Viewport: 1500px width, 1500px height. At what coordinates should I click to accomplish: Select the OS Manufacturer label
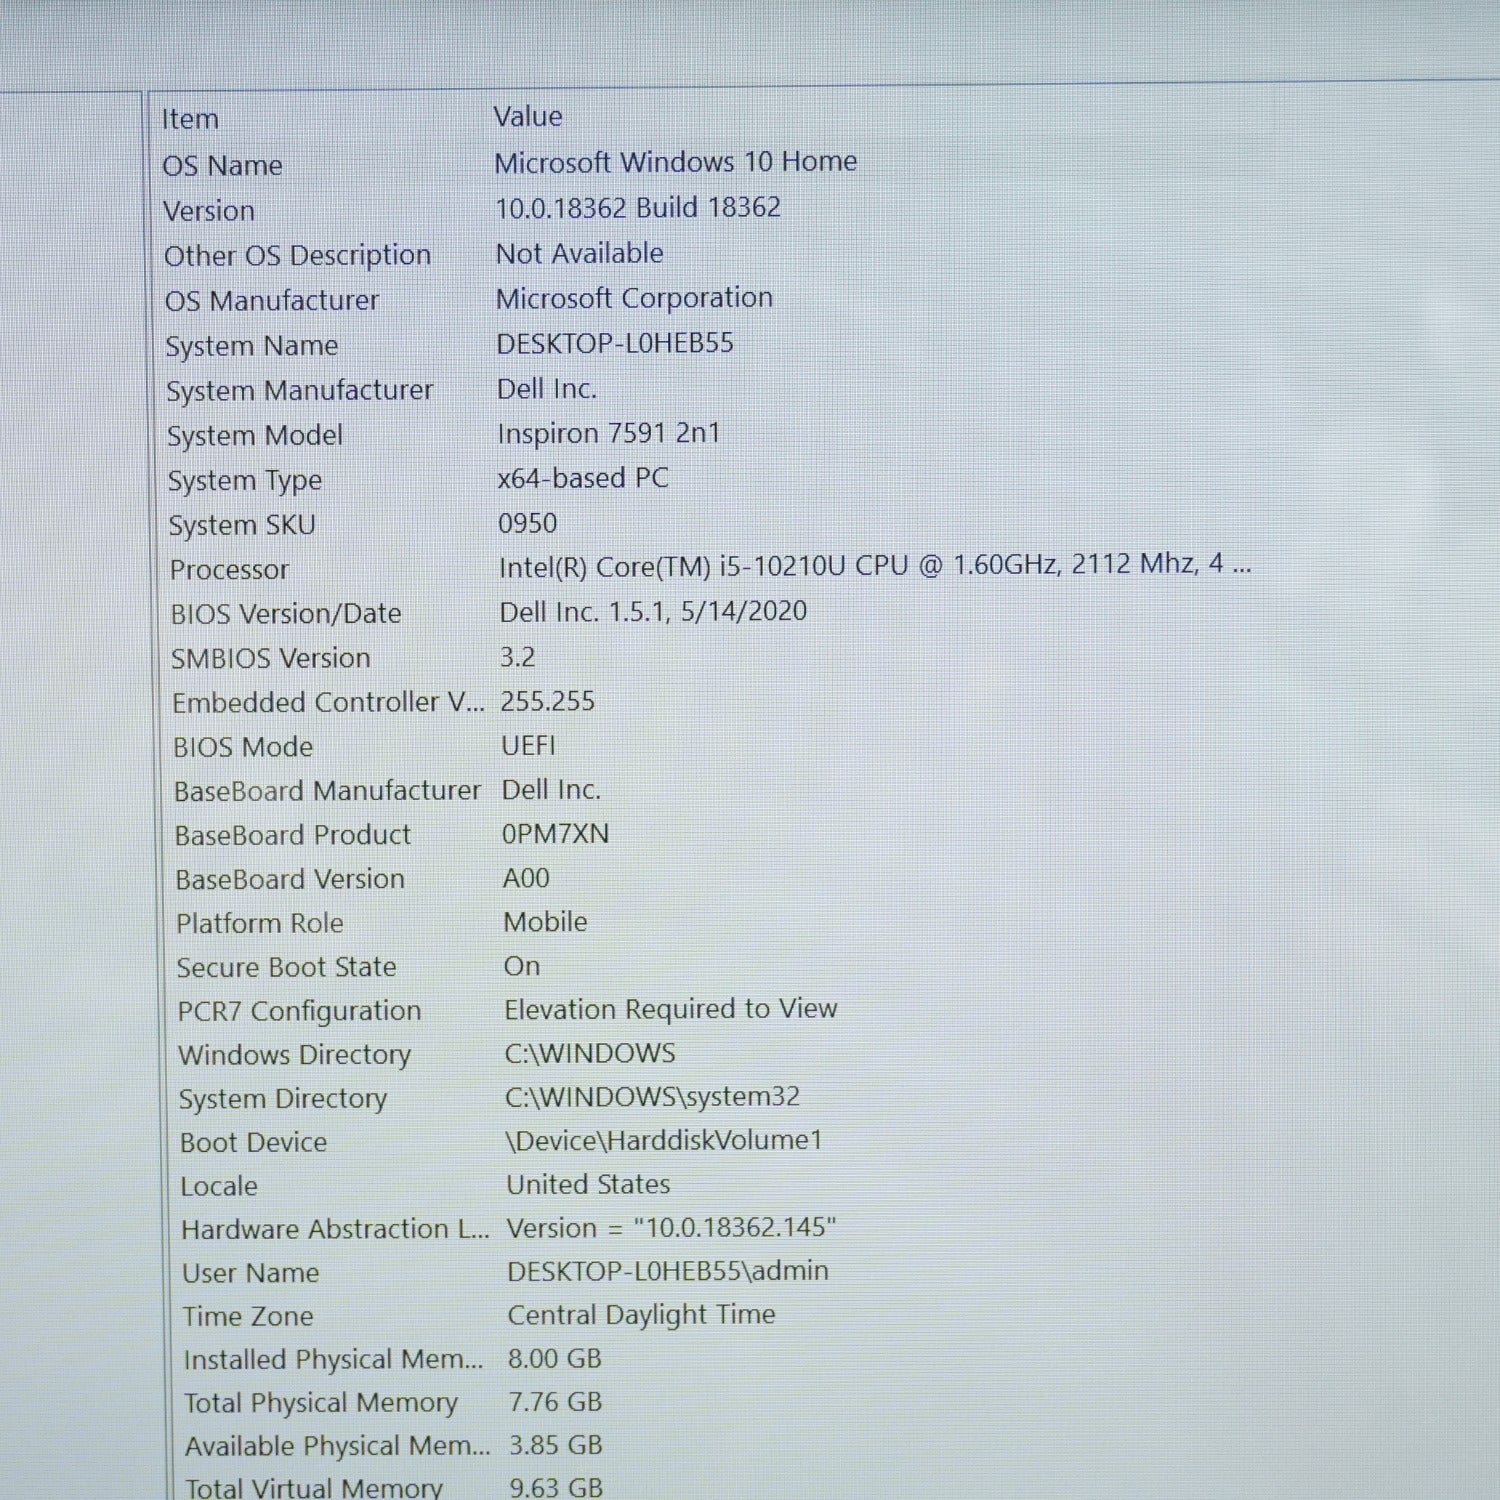272,301
